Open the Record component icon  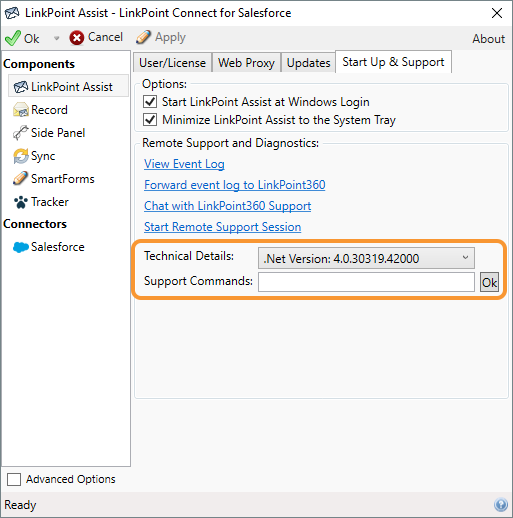click(x=21, y=110)
